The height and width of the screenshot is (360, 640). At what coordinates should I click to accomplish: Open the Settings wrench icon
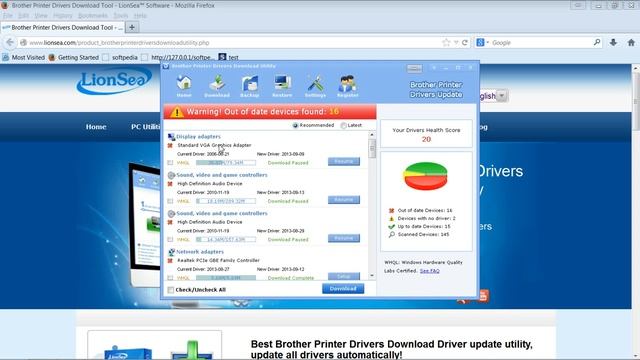[x=315, y=86]
